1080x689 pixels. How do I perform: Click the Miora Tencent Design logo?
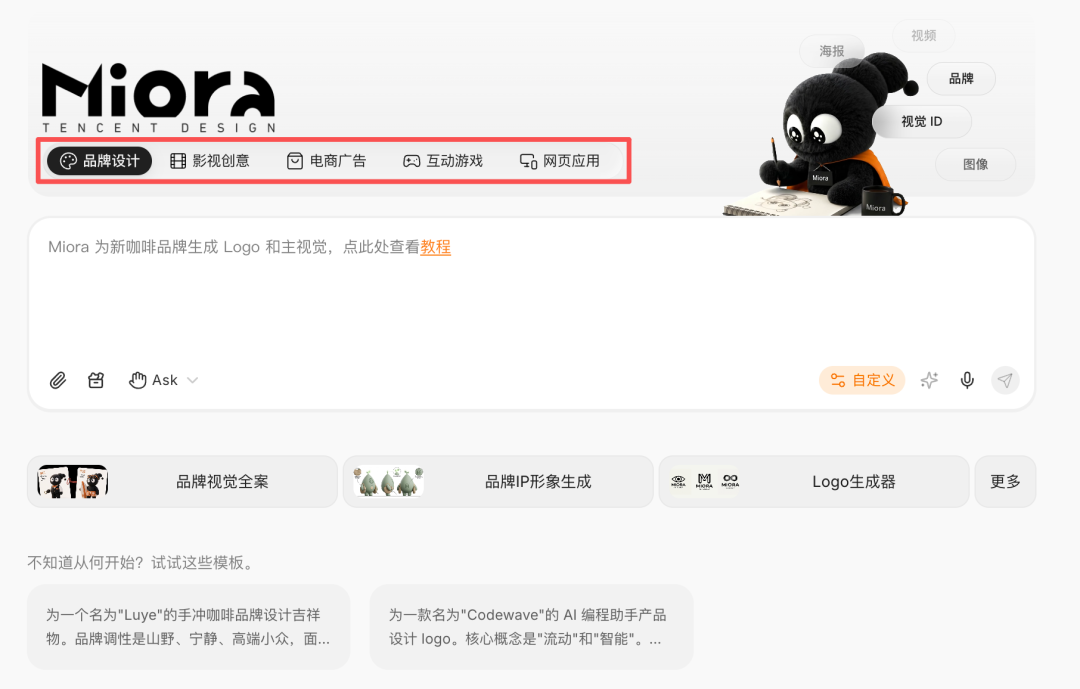(x=159, y=98)
